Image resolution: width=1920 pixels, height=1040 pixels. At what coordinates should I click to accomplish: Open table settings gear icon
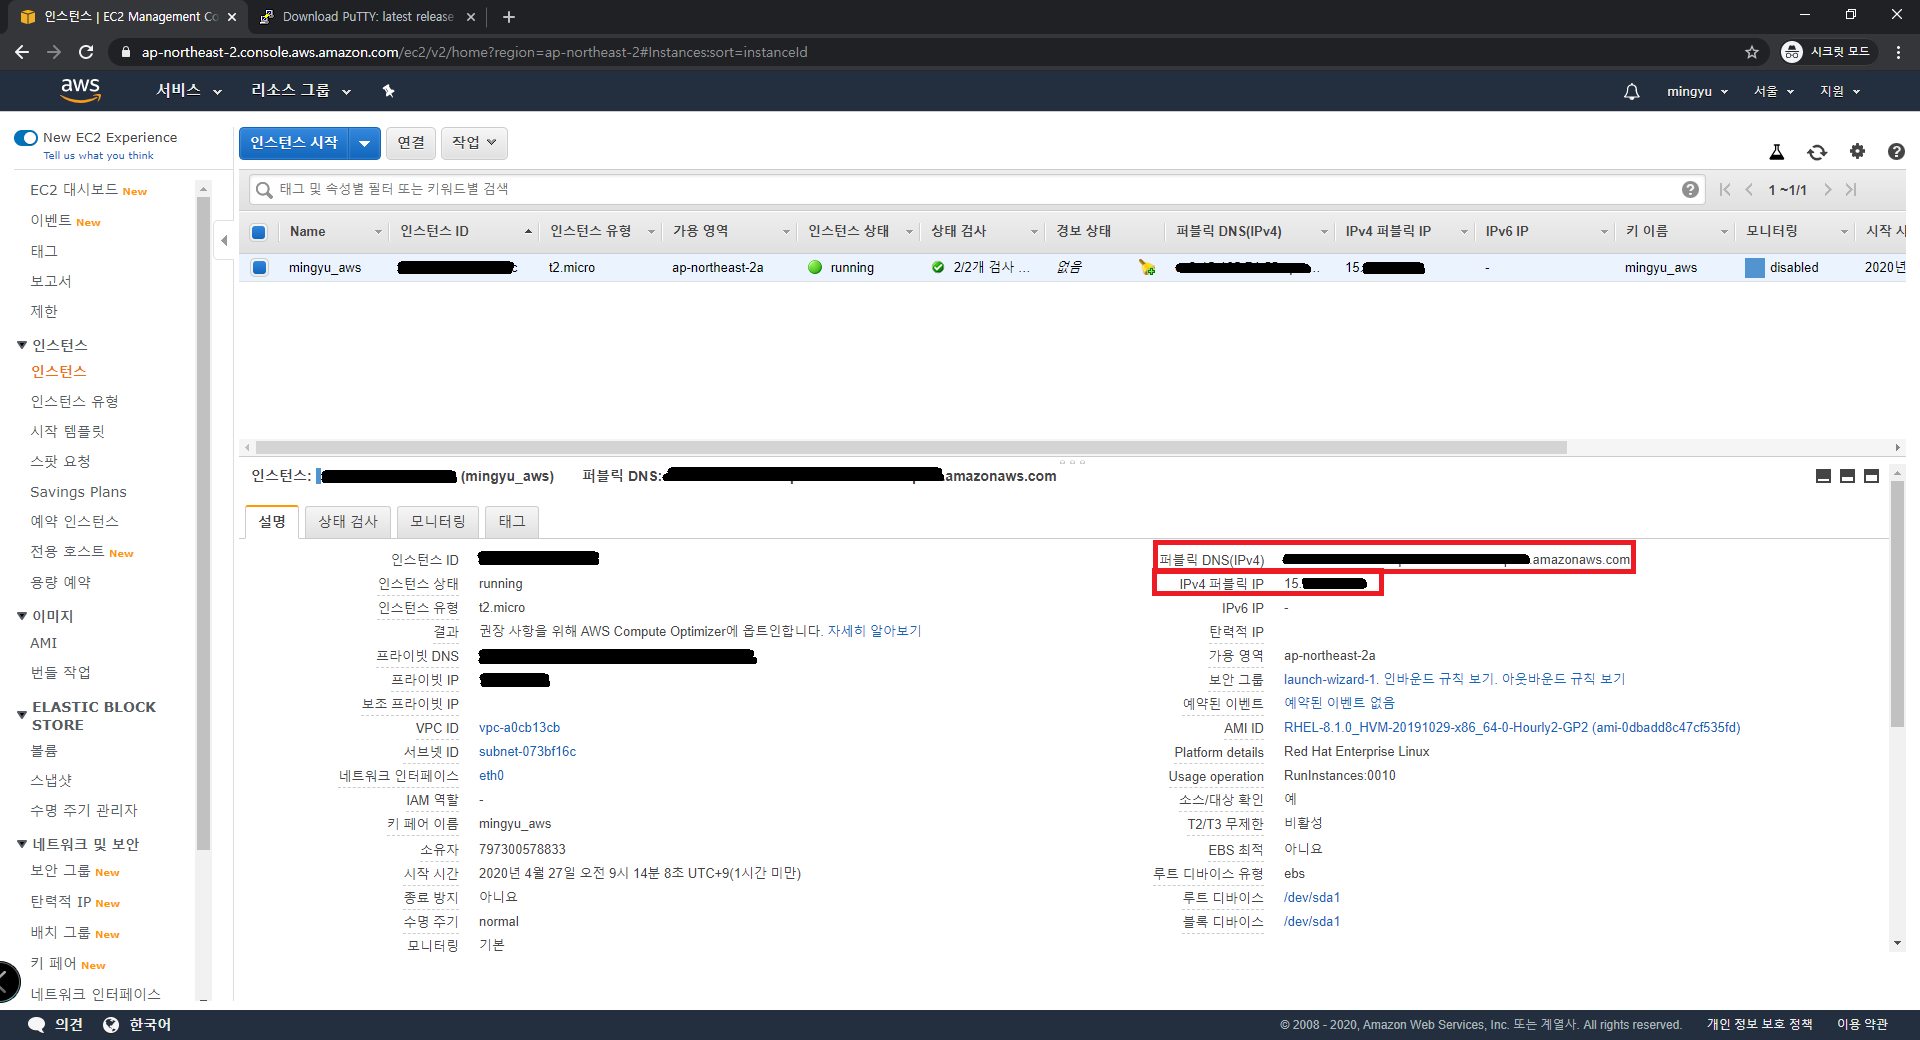point(1857,151)
